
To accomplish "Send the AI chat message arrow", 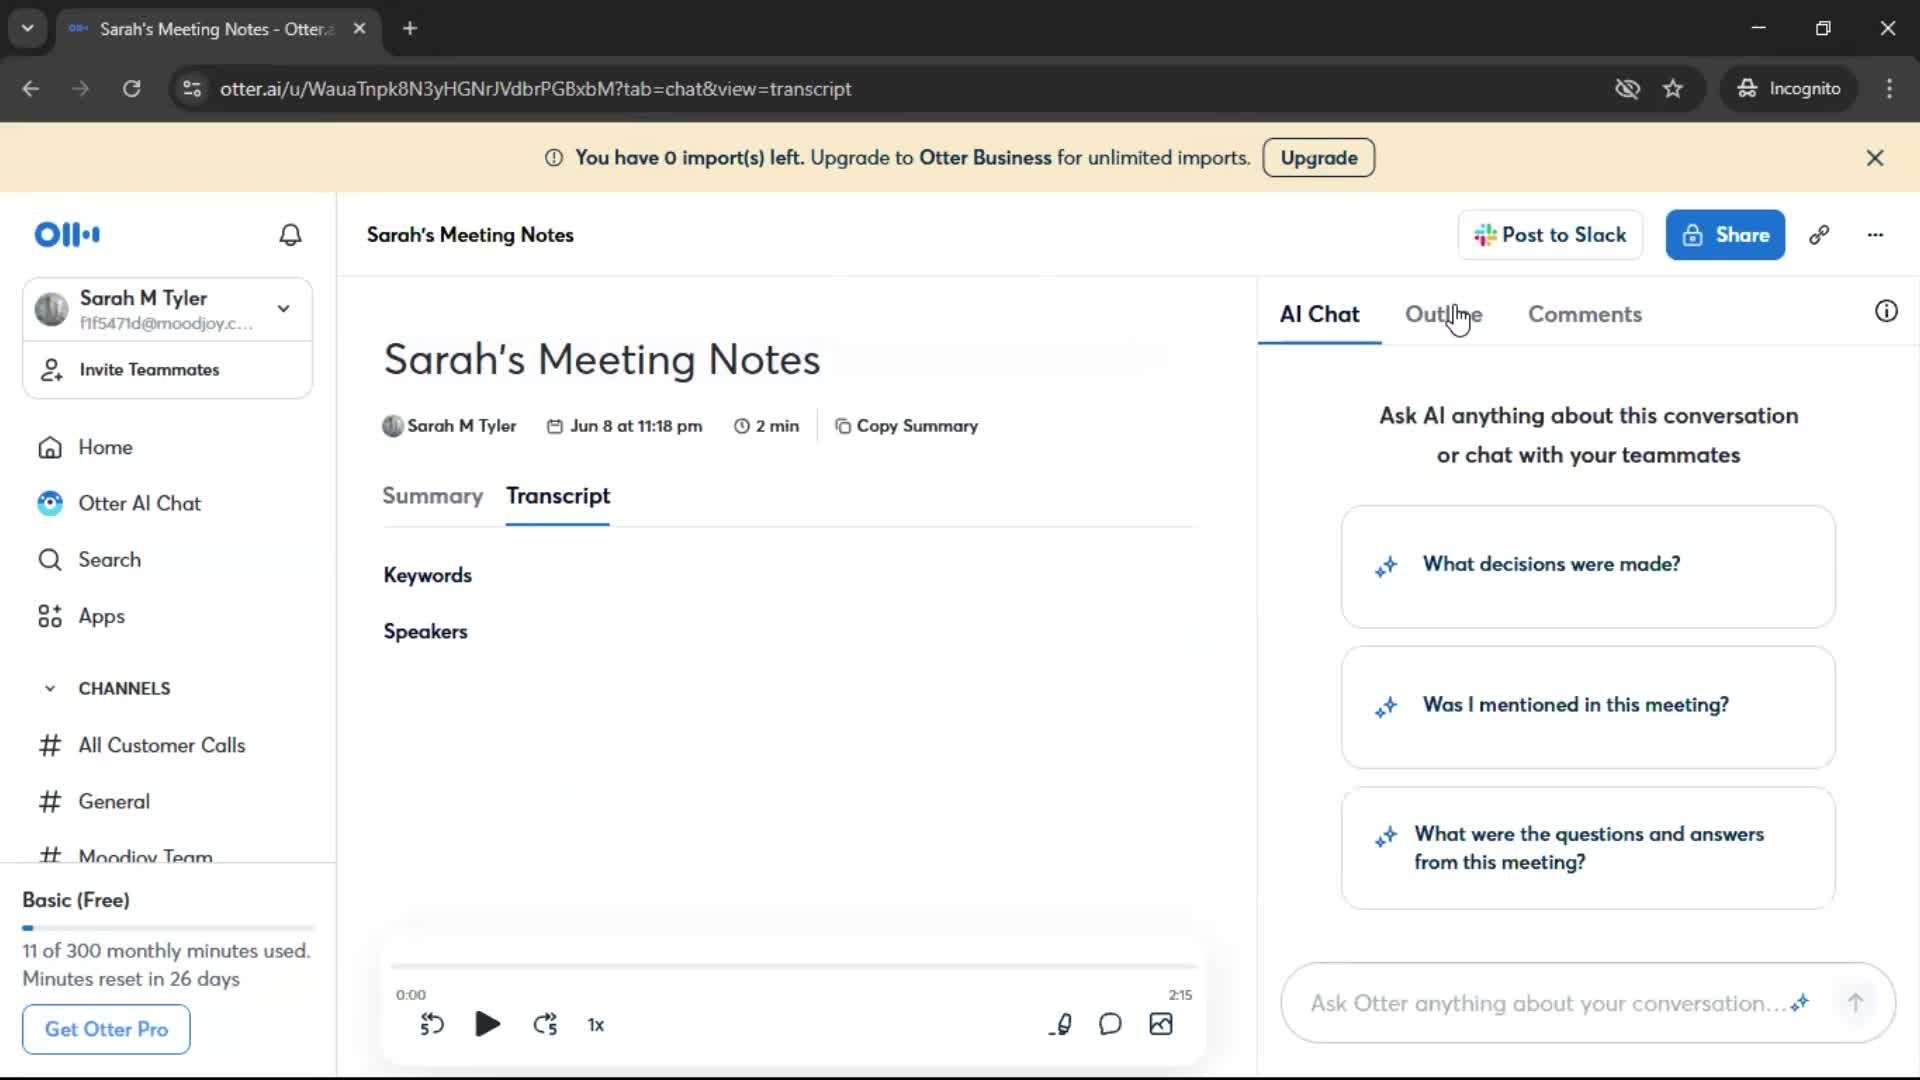I will point(1855,1003).
